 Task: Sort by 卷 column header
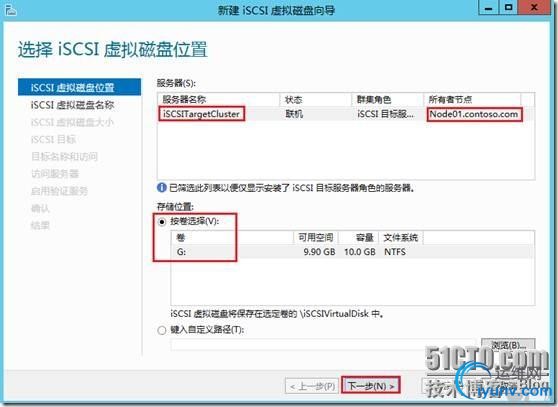coord(232,238)
